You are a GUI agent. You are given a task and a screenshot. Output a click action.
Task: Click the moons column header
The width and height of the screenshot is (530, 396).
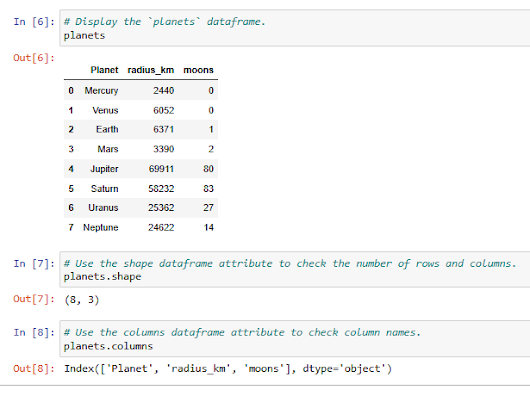coord(198,70)
